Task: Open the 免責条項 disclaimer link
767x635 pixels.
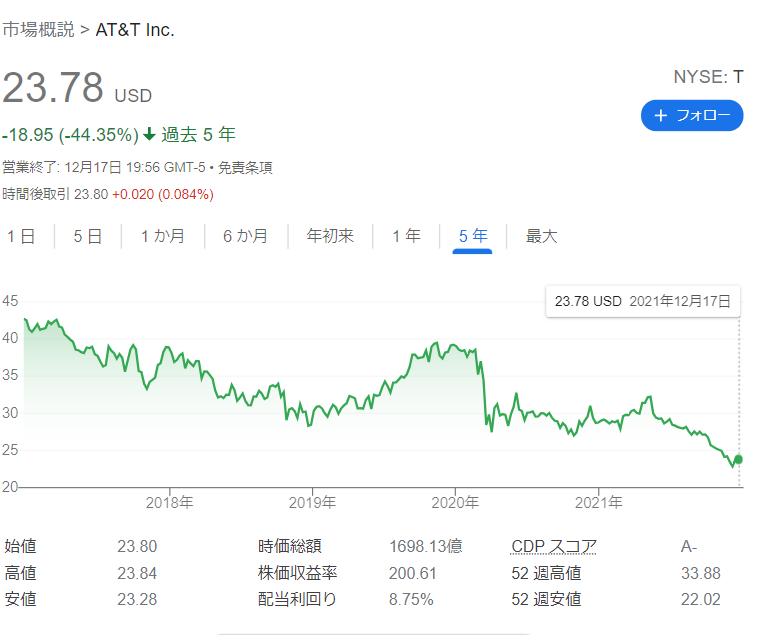Action: point(245,168)
